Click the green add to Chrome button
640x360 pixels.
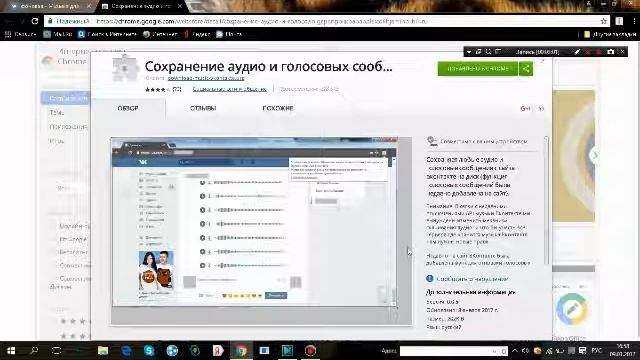click(478, 69)
